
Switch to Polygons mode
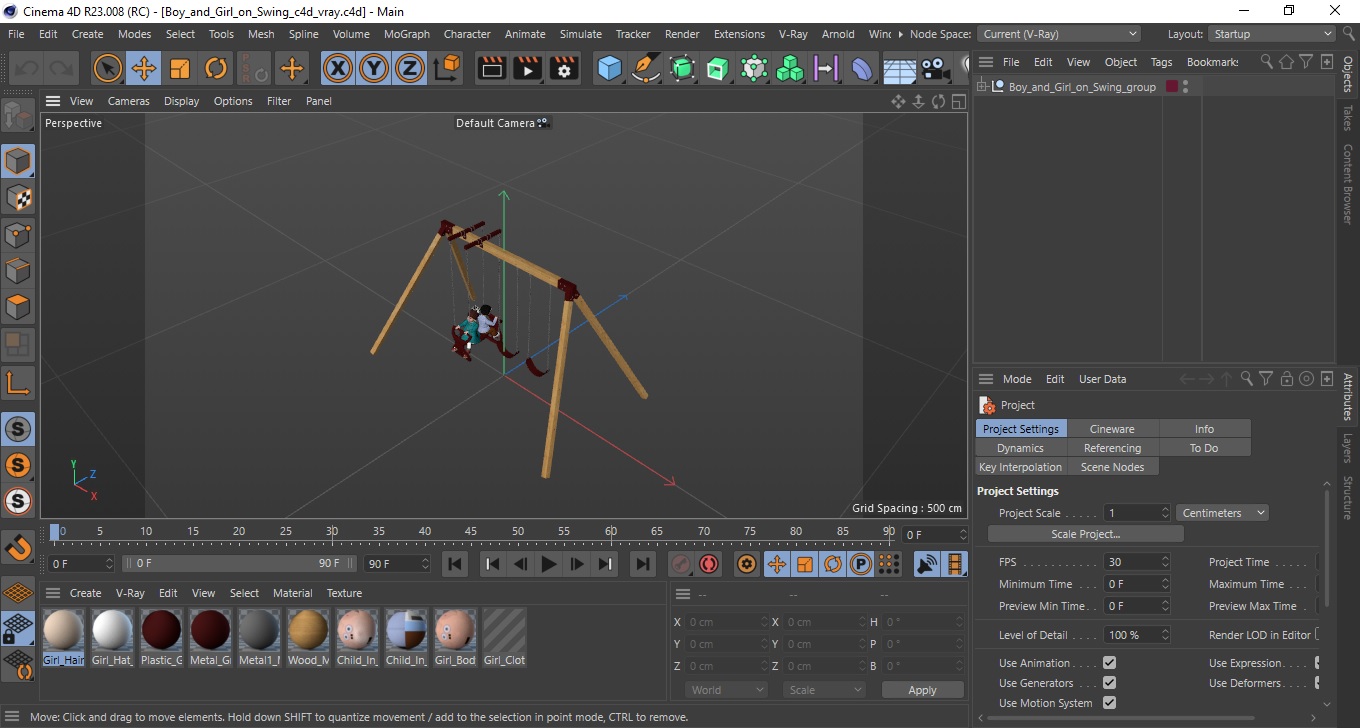tap(18, 306)
